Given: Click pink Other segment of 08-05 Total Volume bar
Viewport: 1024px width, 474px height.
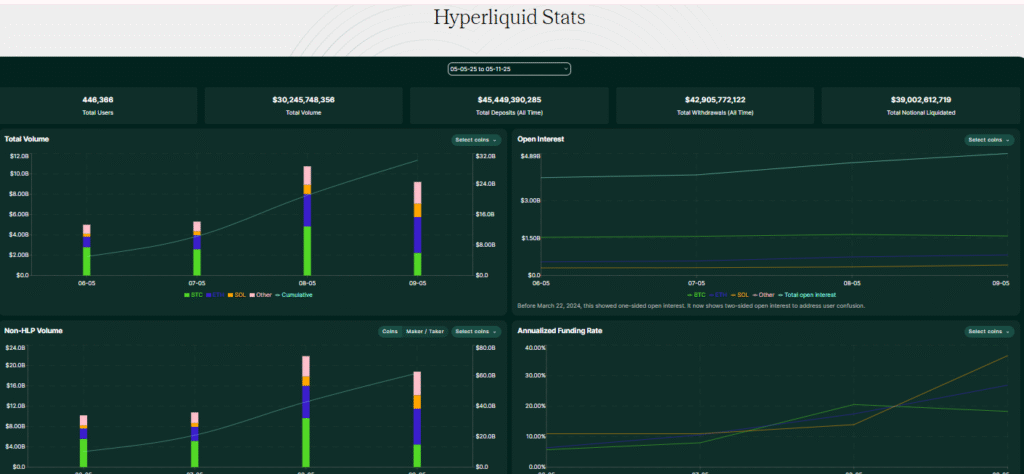Looking at the screenshot, I should coord(307,176).
